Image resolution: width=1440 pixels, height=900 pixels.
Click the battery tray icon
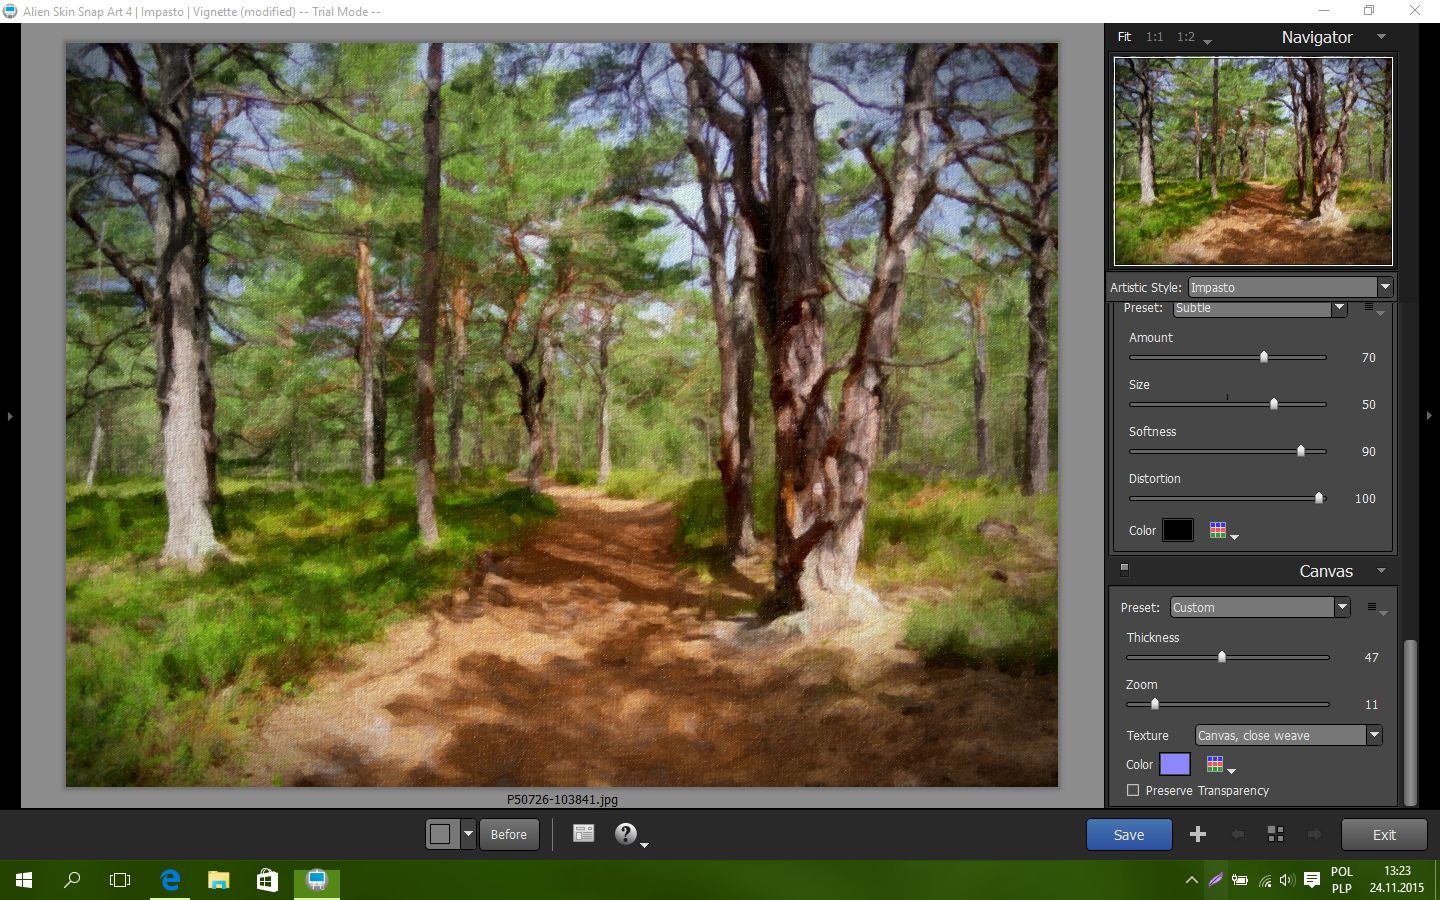(x=1240, y=880)
